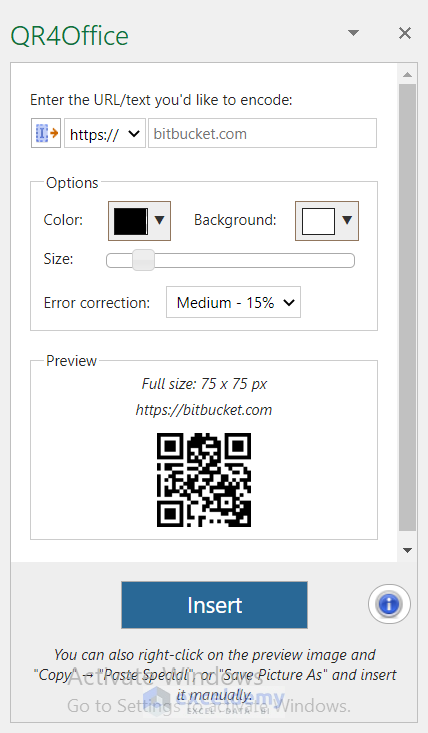Click the Size slider track right end

coord(346,260)
